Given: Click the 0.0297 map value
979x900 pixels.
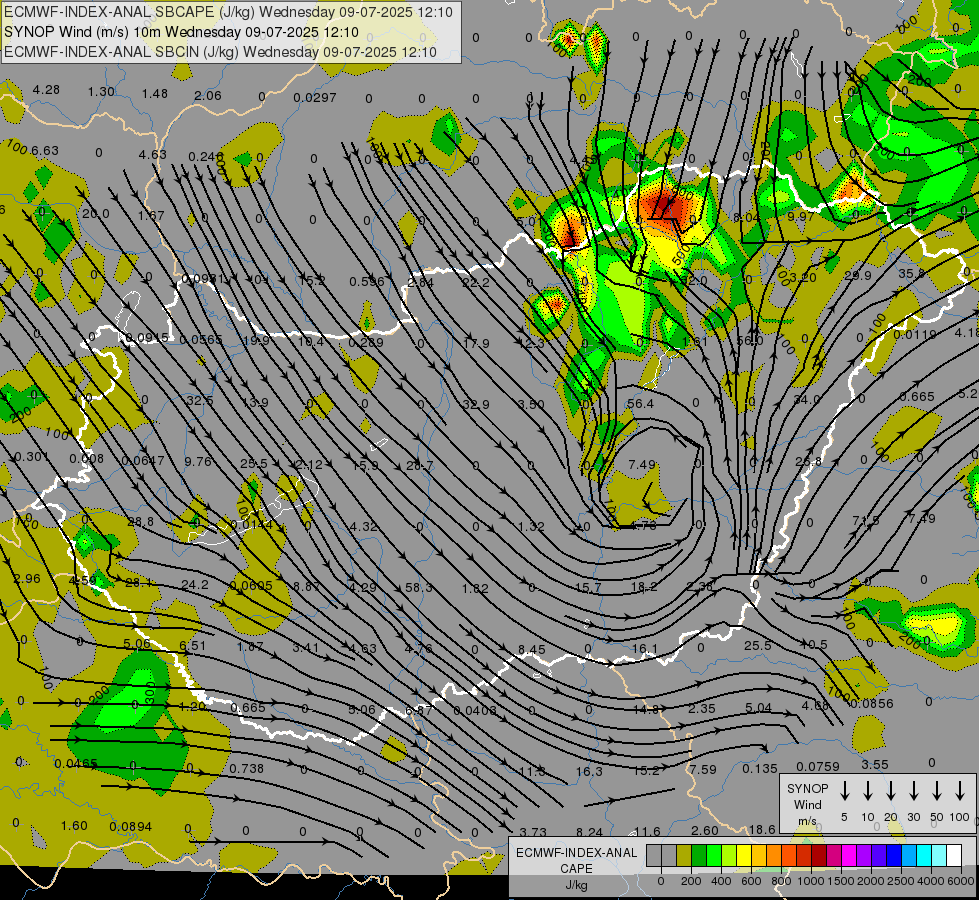Looking at the screenshot, I should (x=315, y=98).
